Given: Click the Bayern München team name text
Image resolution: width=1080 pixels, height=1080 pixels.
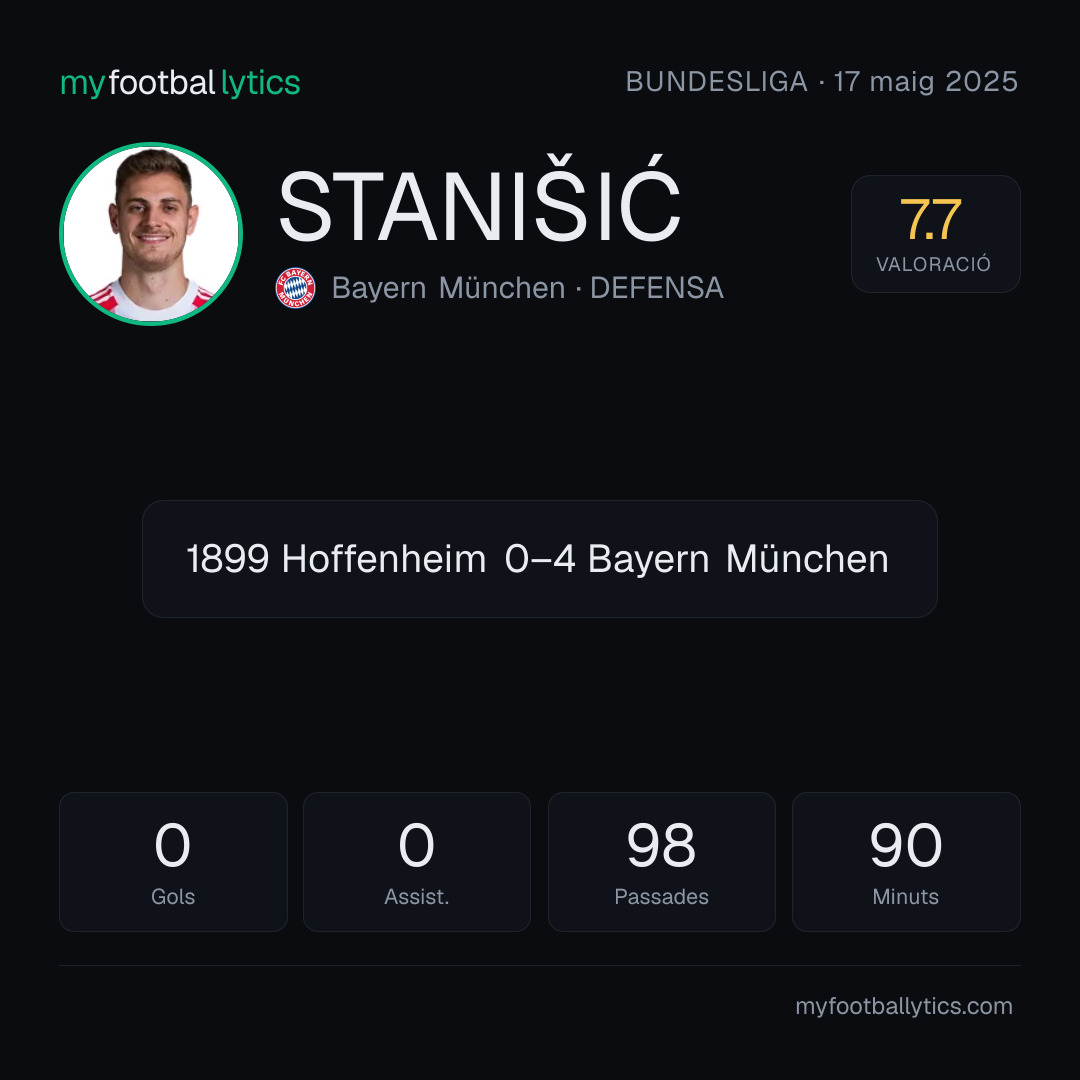Looking at the screenshot, I should [448, 288].
